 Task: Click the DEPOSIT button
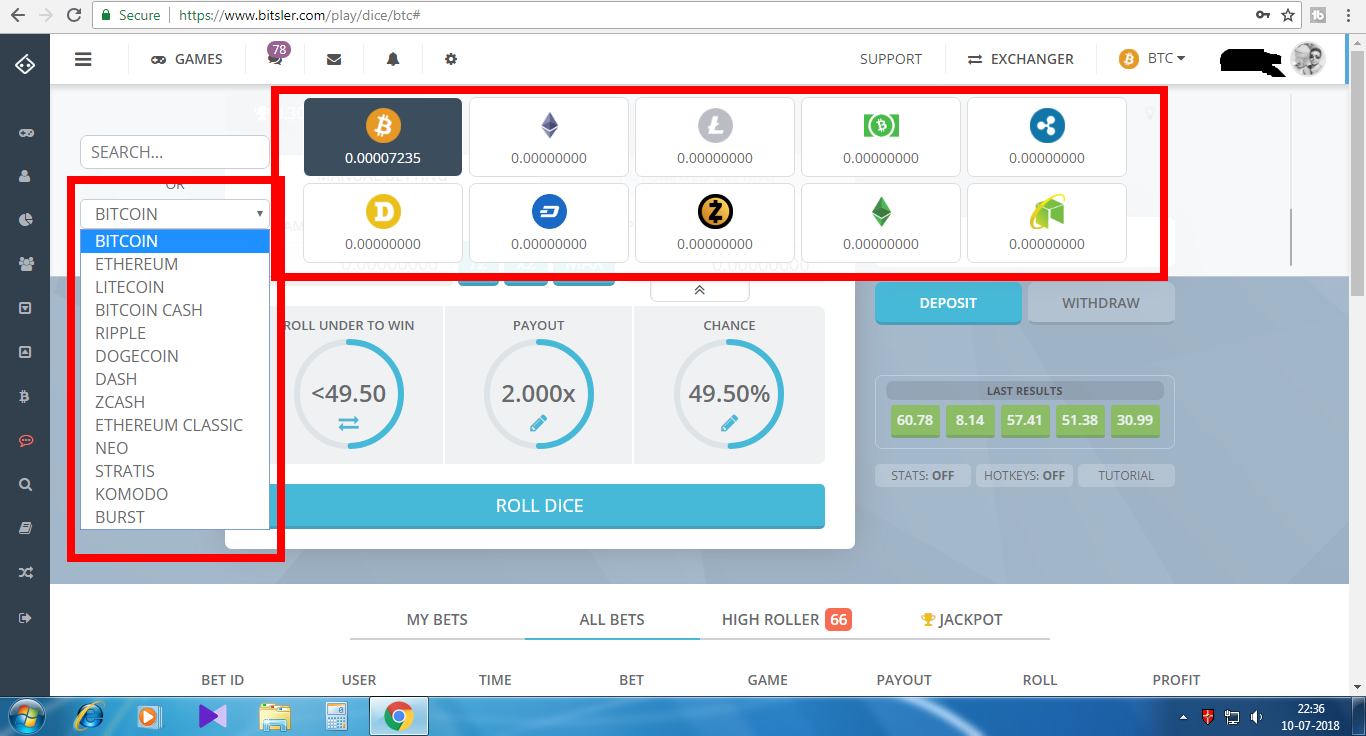coord(948,303)
